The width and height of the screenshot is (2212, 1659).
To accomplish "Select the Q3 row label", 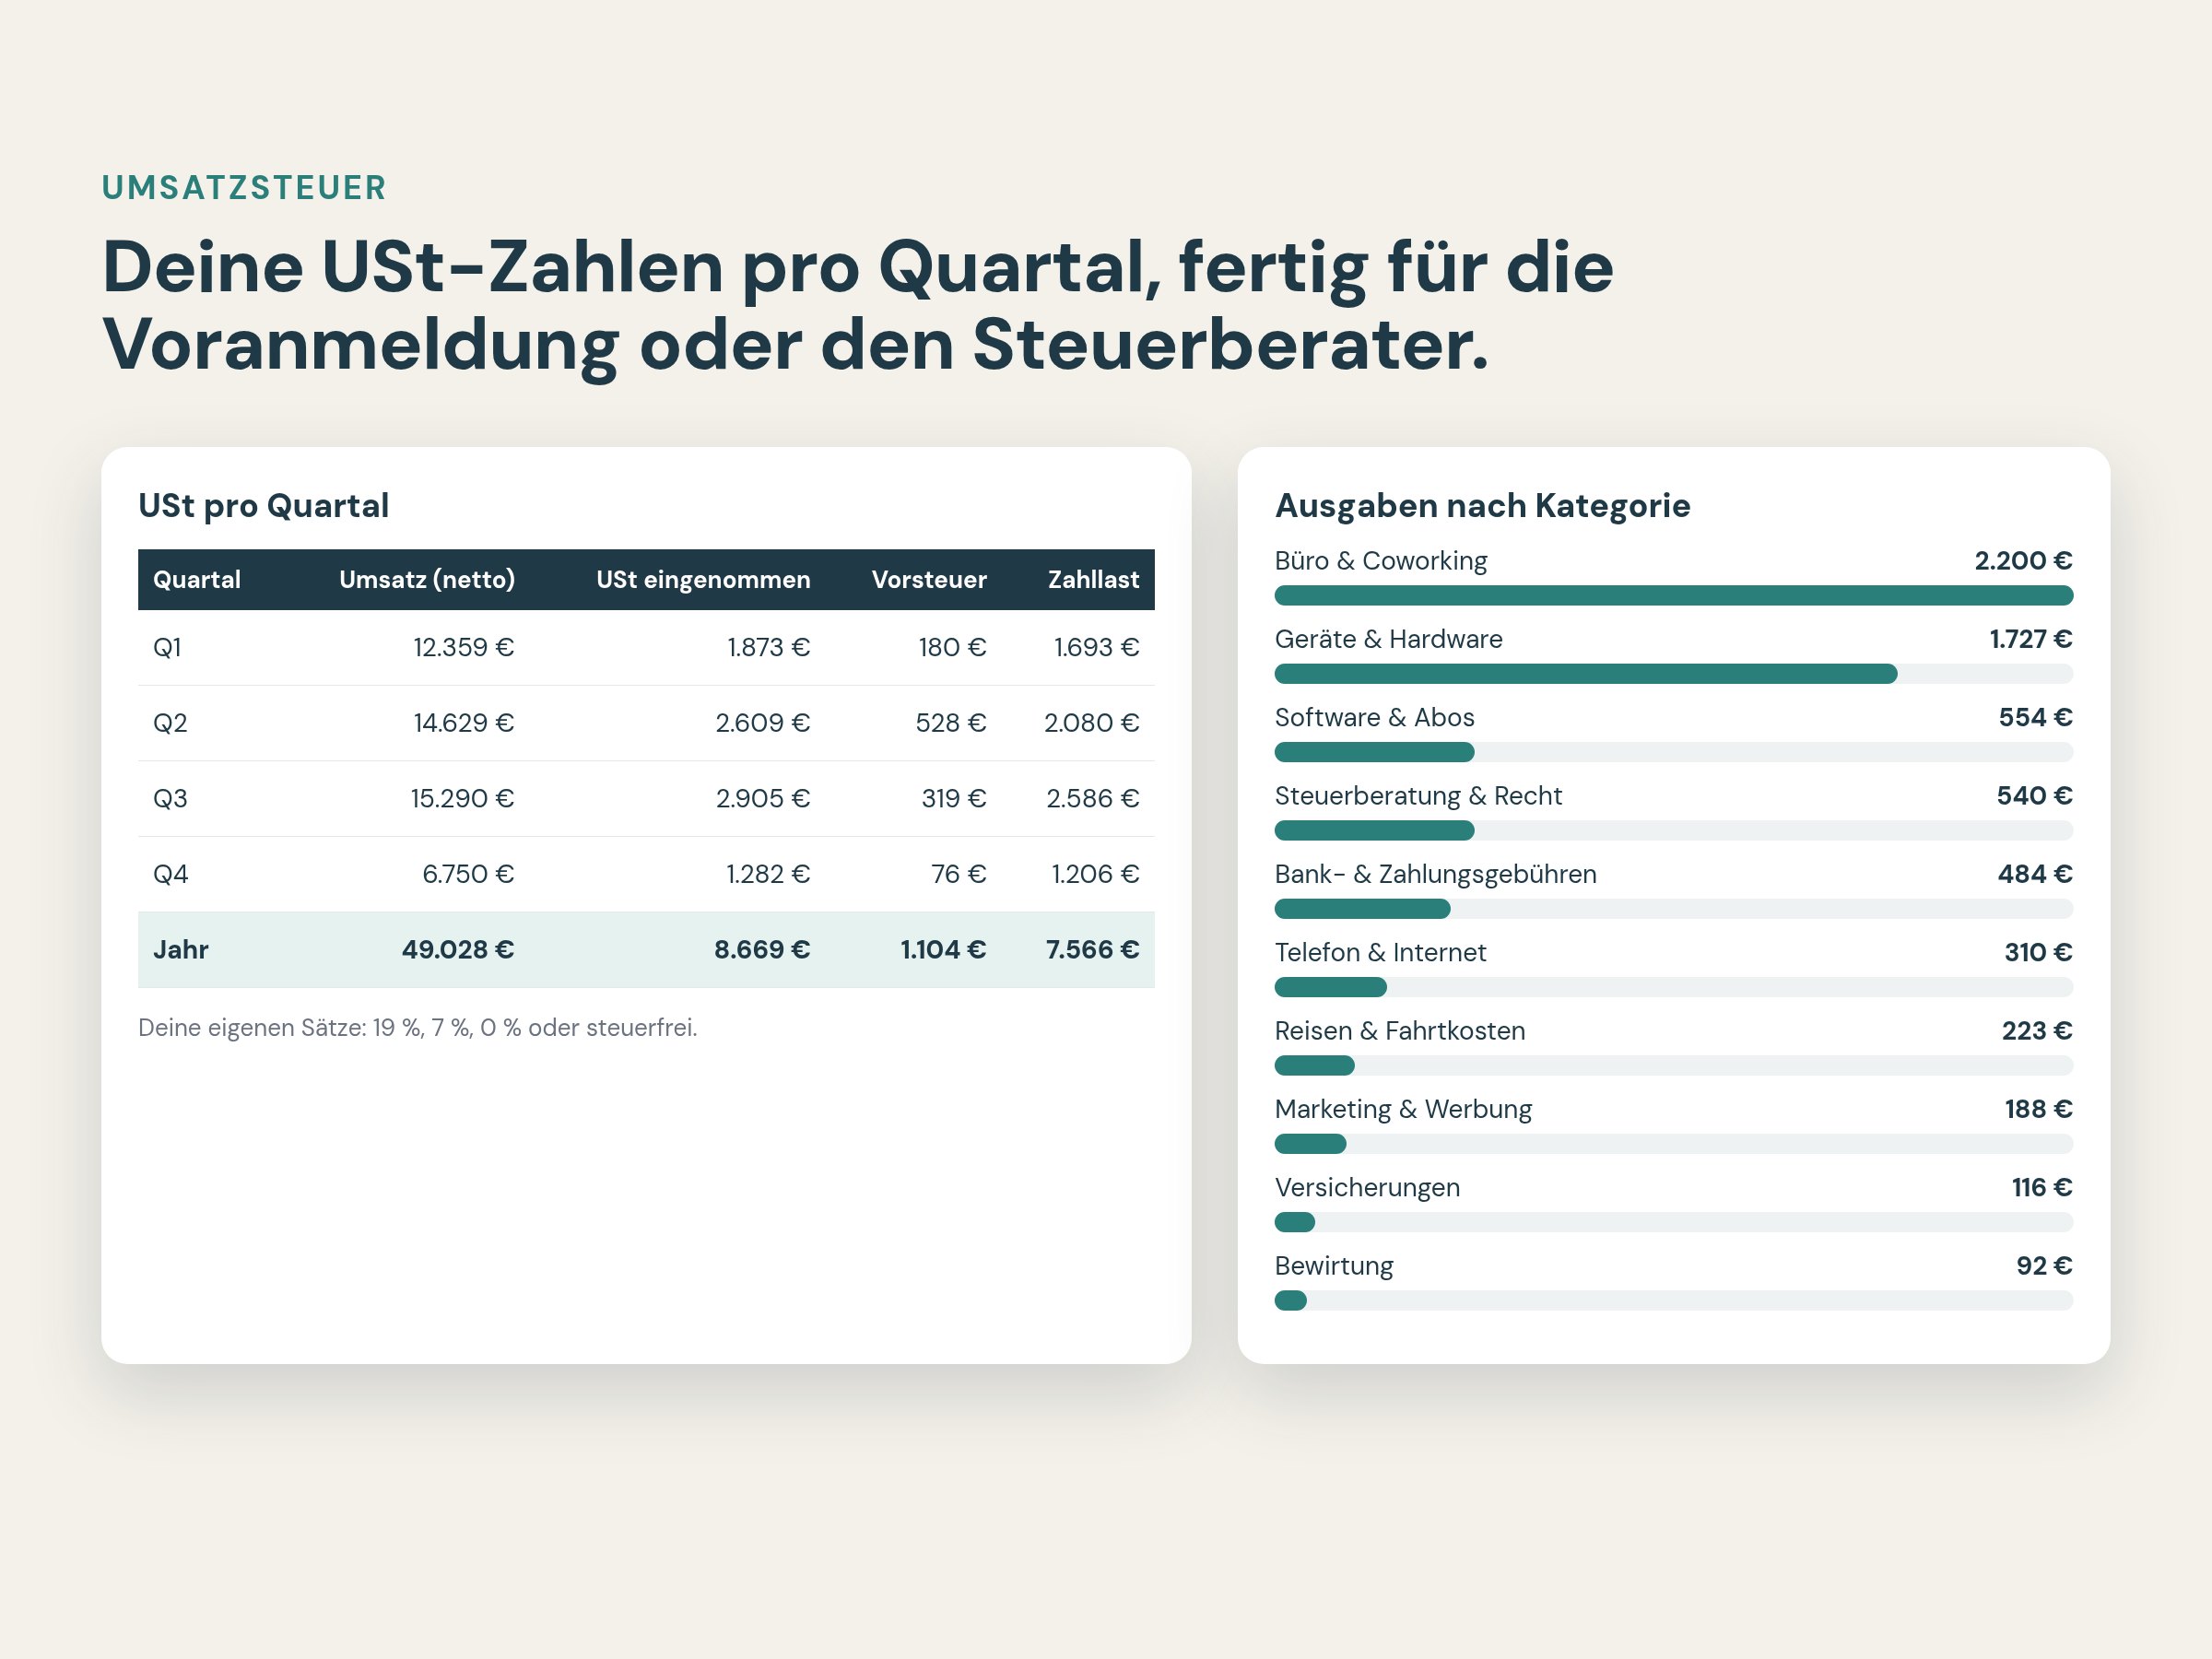I will 170,799.
